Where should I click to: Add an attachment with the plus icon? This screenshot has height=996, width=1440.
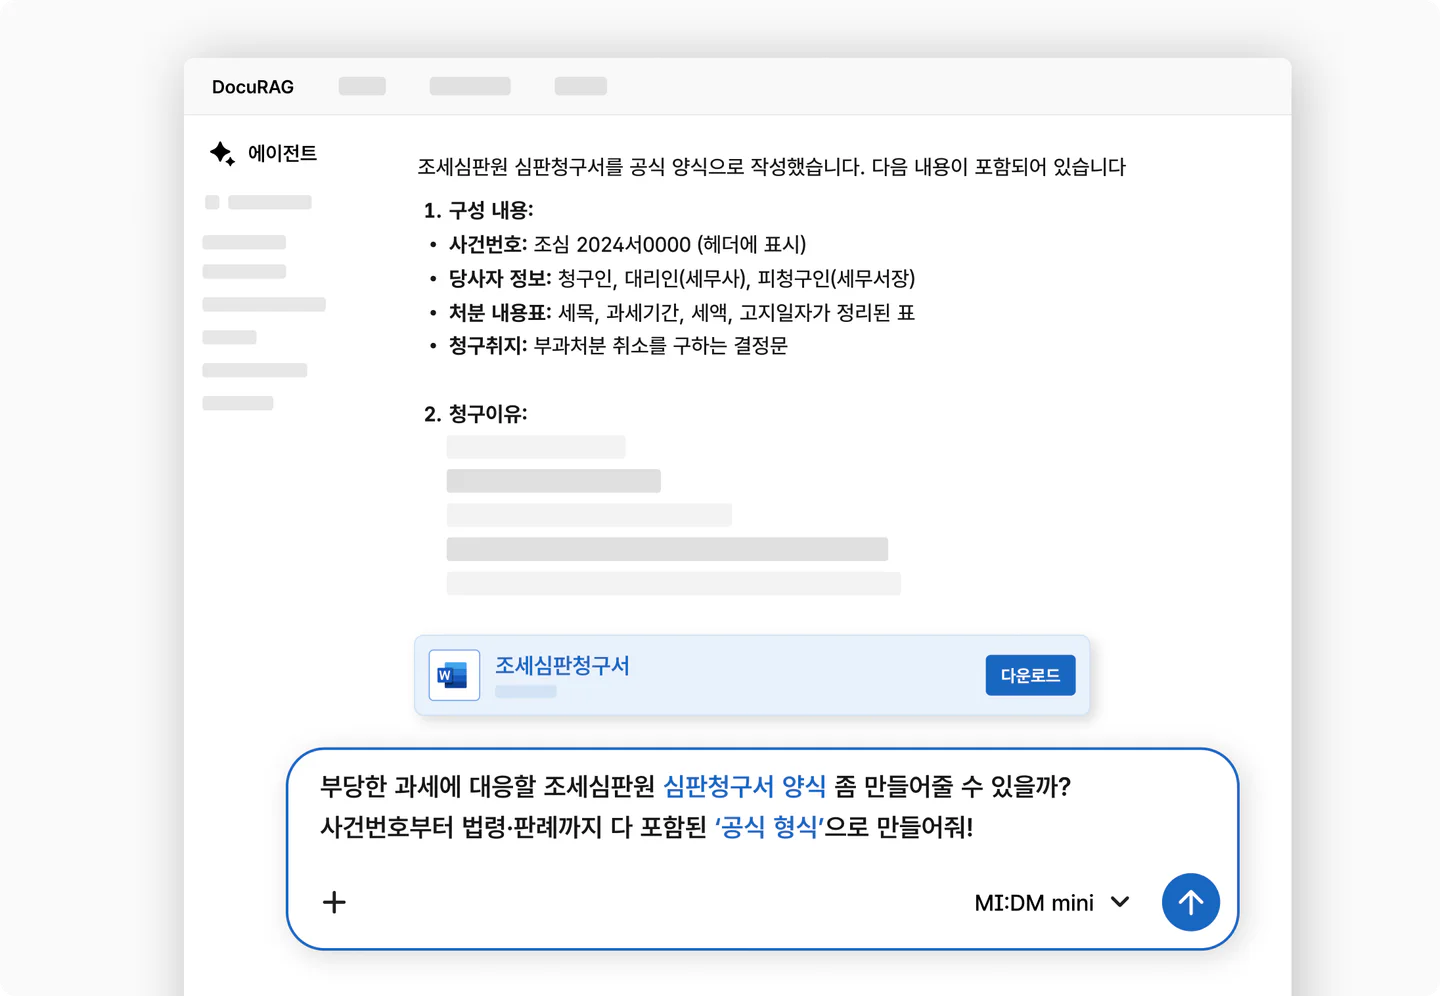pyautogui.click(x=334, y=902)
